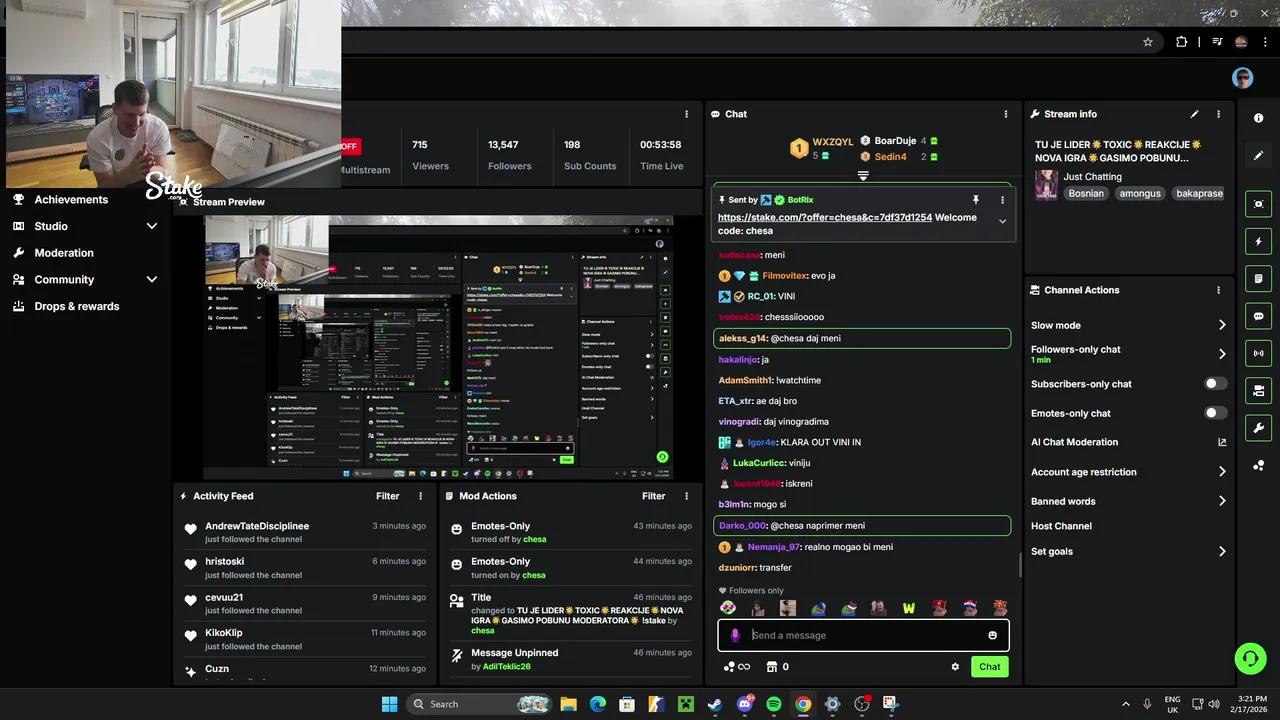Open browser extensions puzzle icon
The height and width of the screenshot is (720, 1280).
click(1182, 42)
